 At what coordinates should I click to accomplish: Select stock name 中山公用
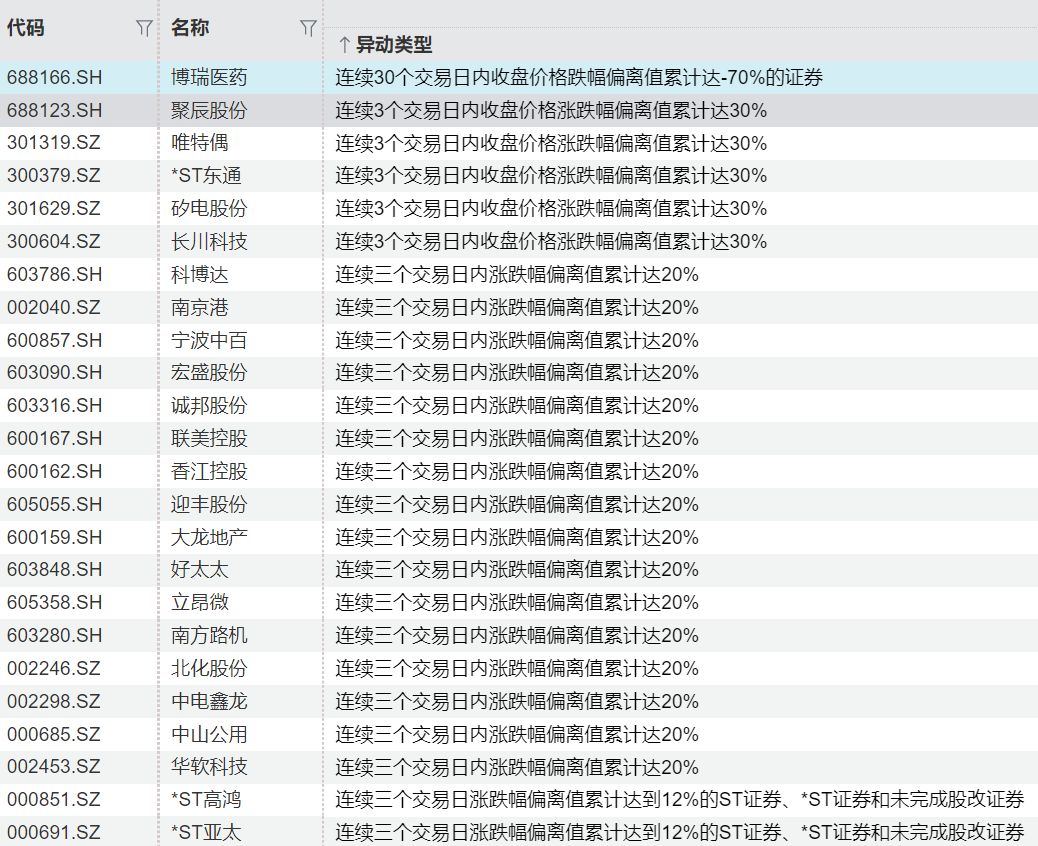click(x=209, y=734)
